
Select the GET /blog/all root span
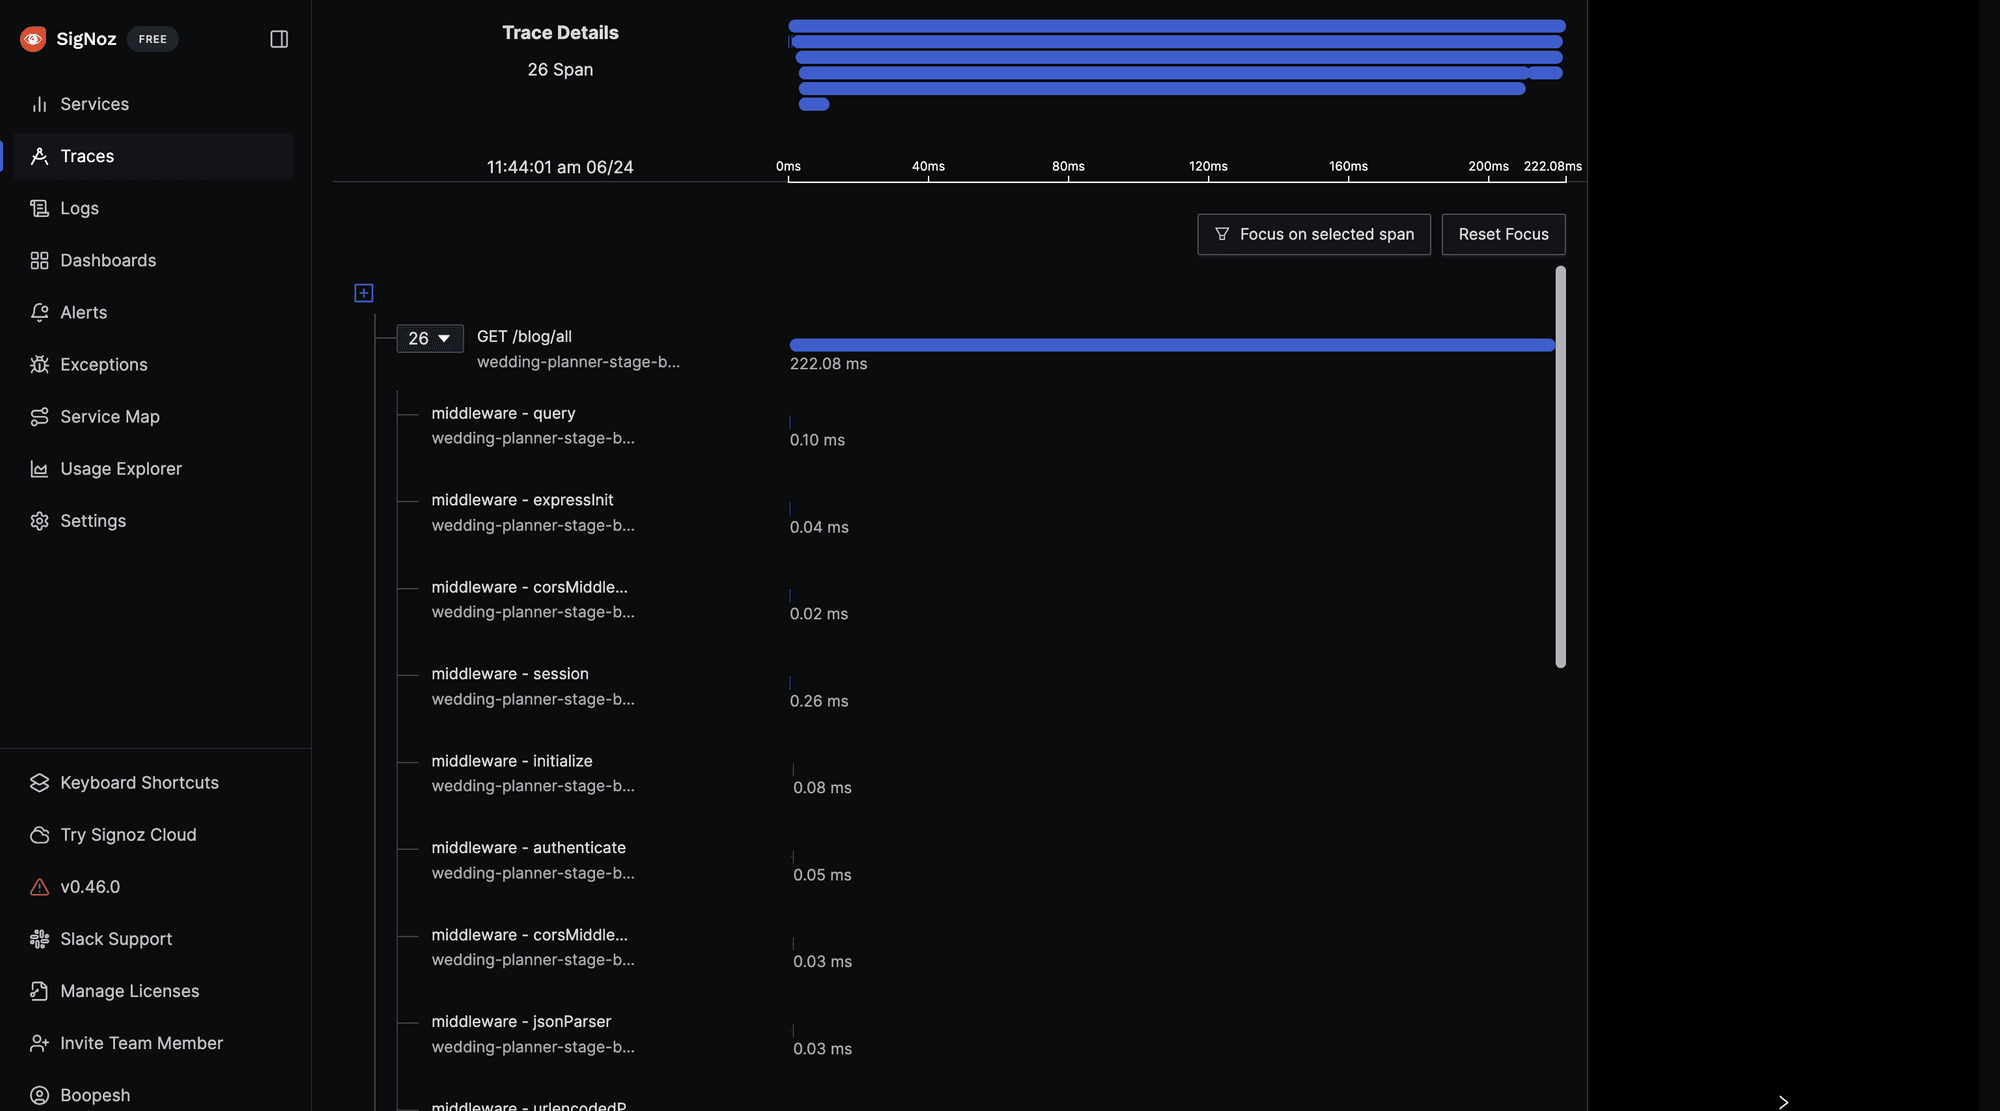coord(578,349)
